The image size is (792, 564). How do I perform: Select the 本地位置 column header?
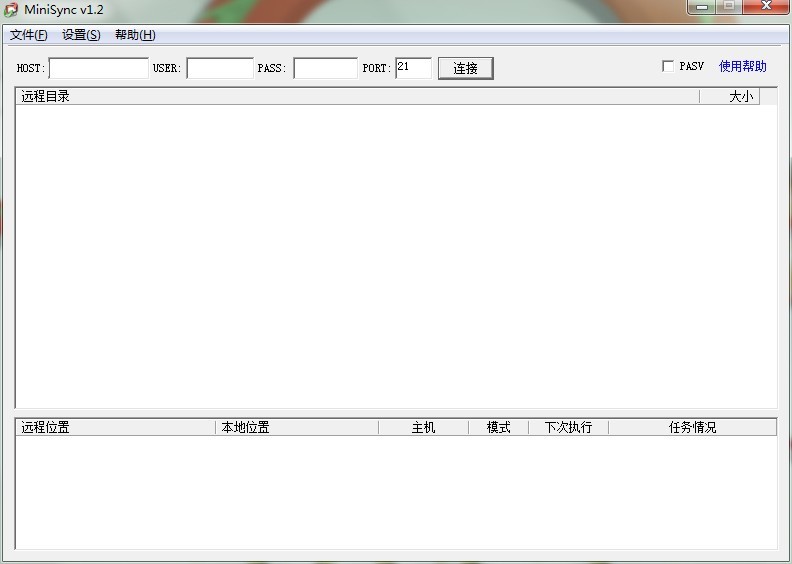pos(296,427)
